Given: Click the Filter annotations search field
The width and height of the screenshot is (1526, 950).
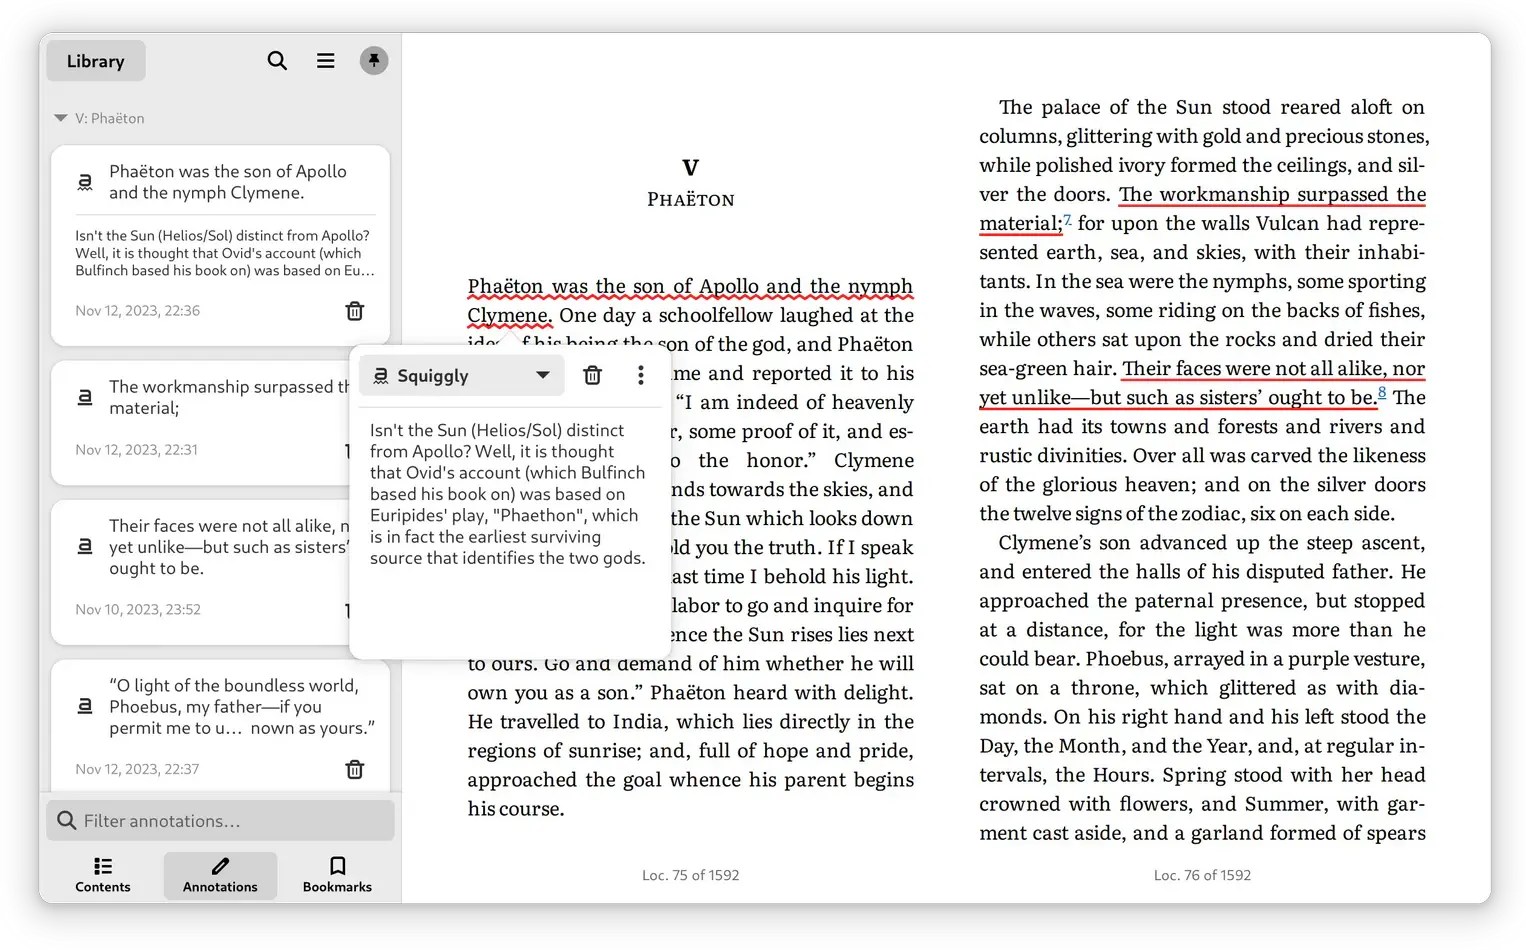Looking at the screenshot, I should point(220,821).
